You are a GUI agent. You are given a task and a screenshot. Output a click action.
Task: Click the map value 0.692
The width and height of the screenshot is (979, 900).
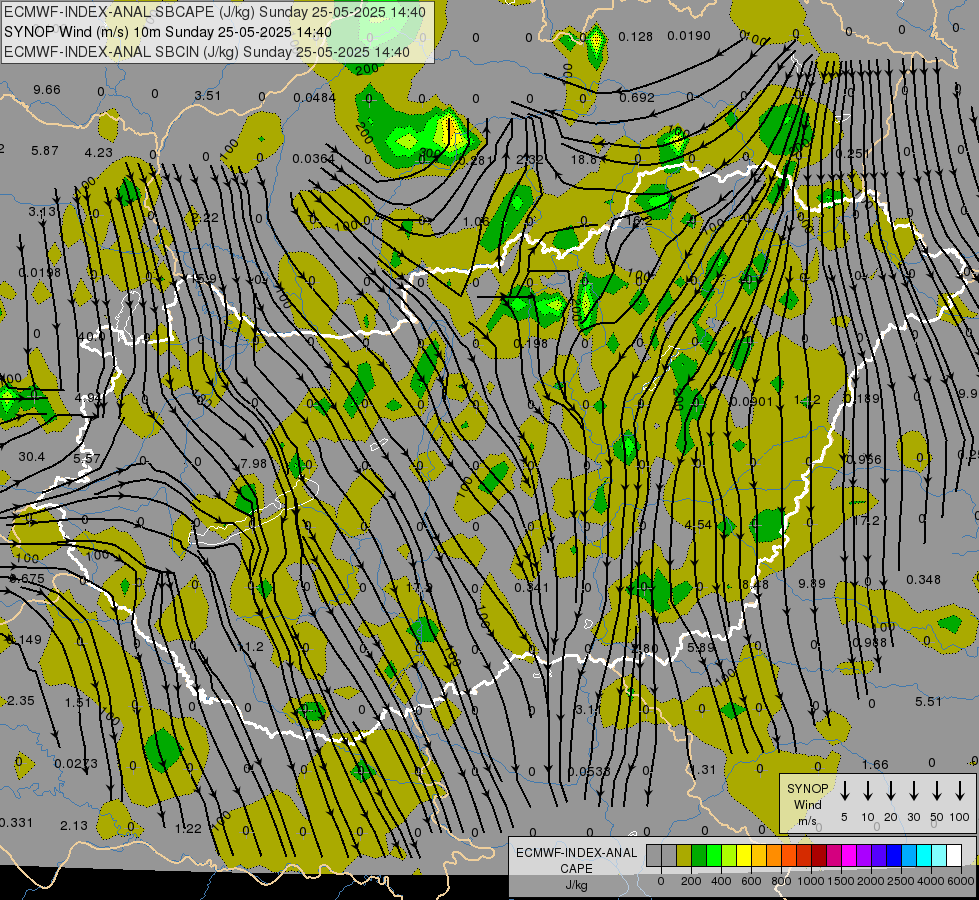(637, 98)
